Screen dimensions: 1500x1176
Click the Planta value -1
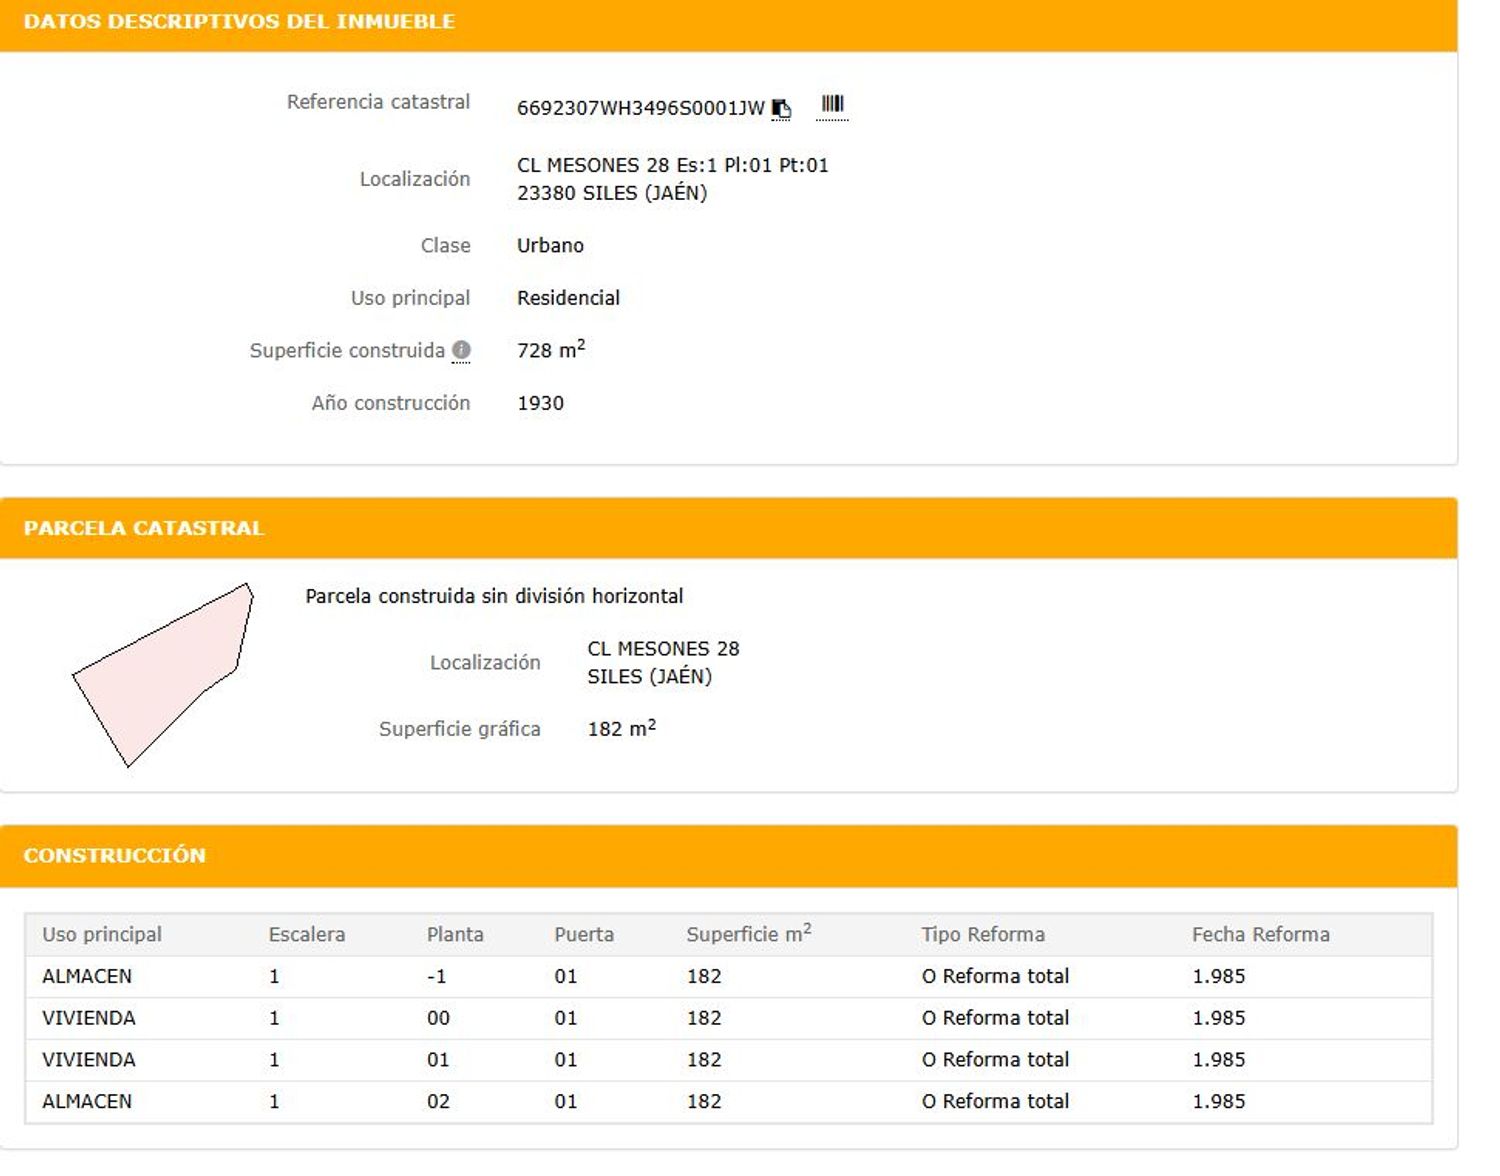tap(436, 976)
